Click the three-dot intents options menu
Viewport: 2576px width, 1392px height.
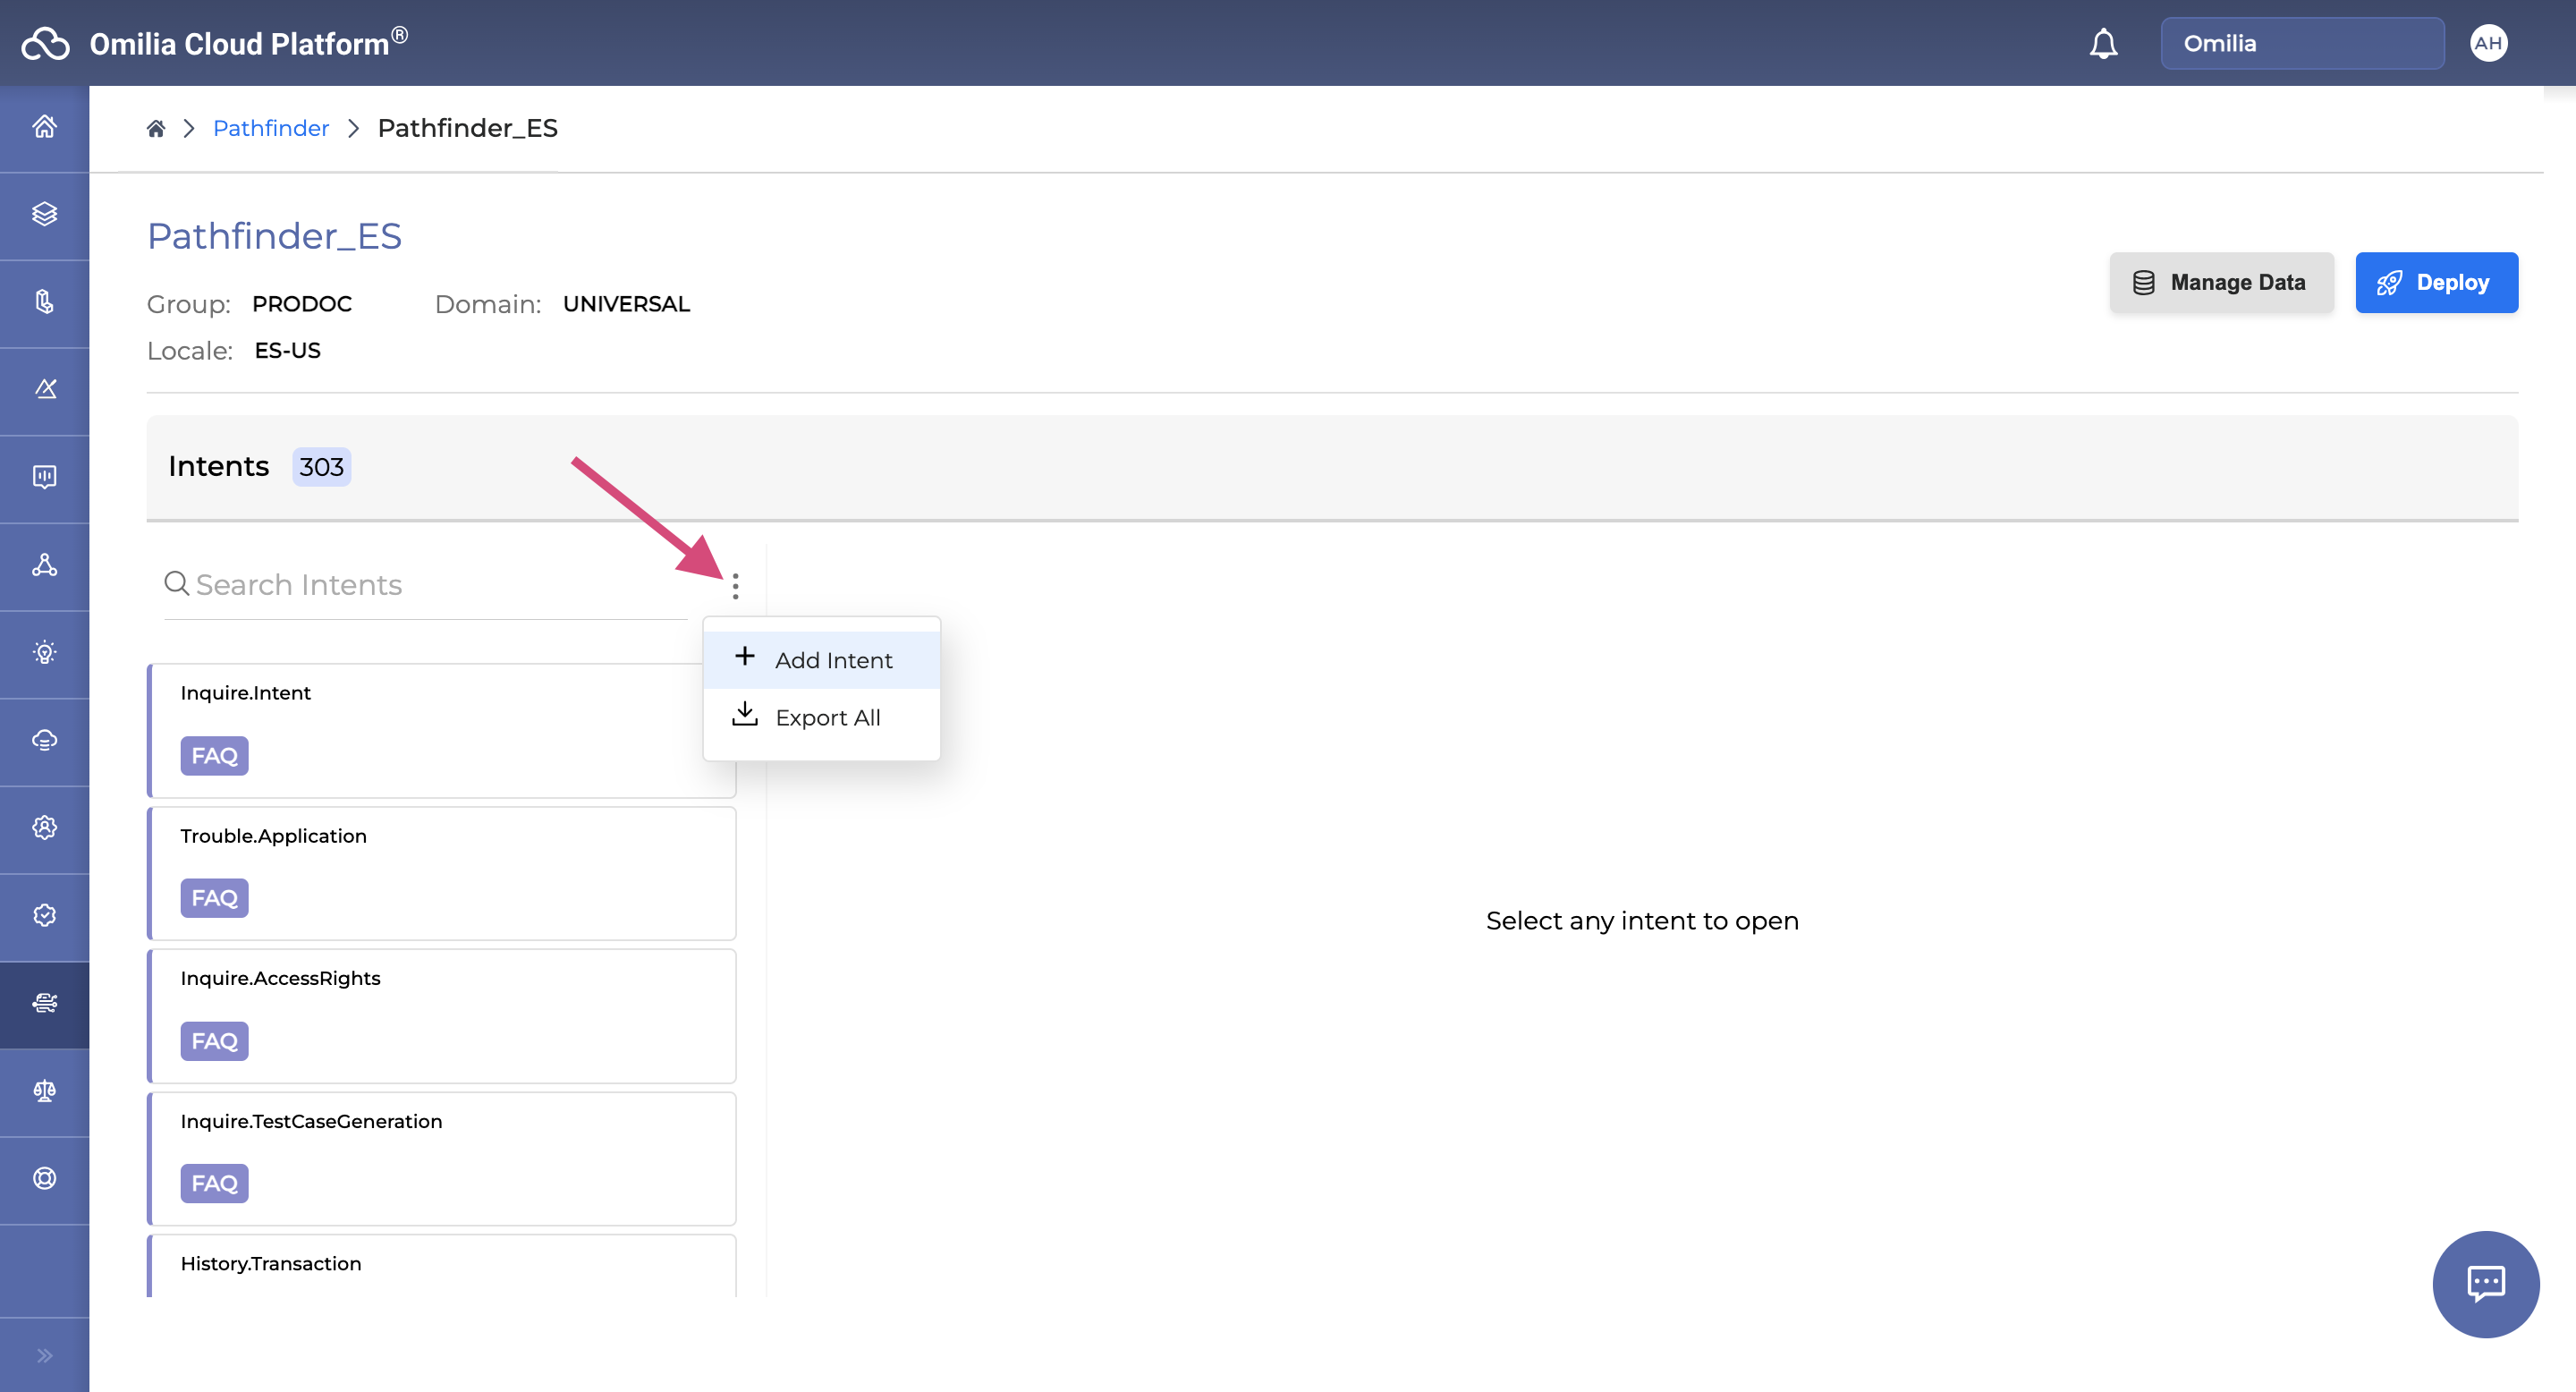point(735,586)
